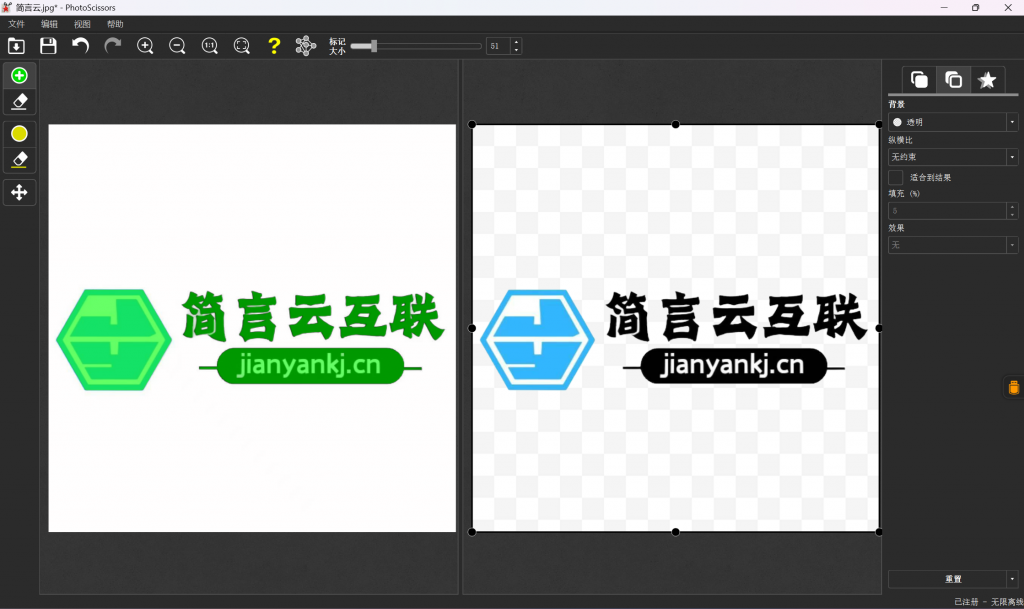Redo the undone action
This screenshot has width=1024, height=609.
pyautogui.click(x=113, y=46)
